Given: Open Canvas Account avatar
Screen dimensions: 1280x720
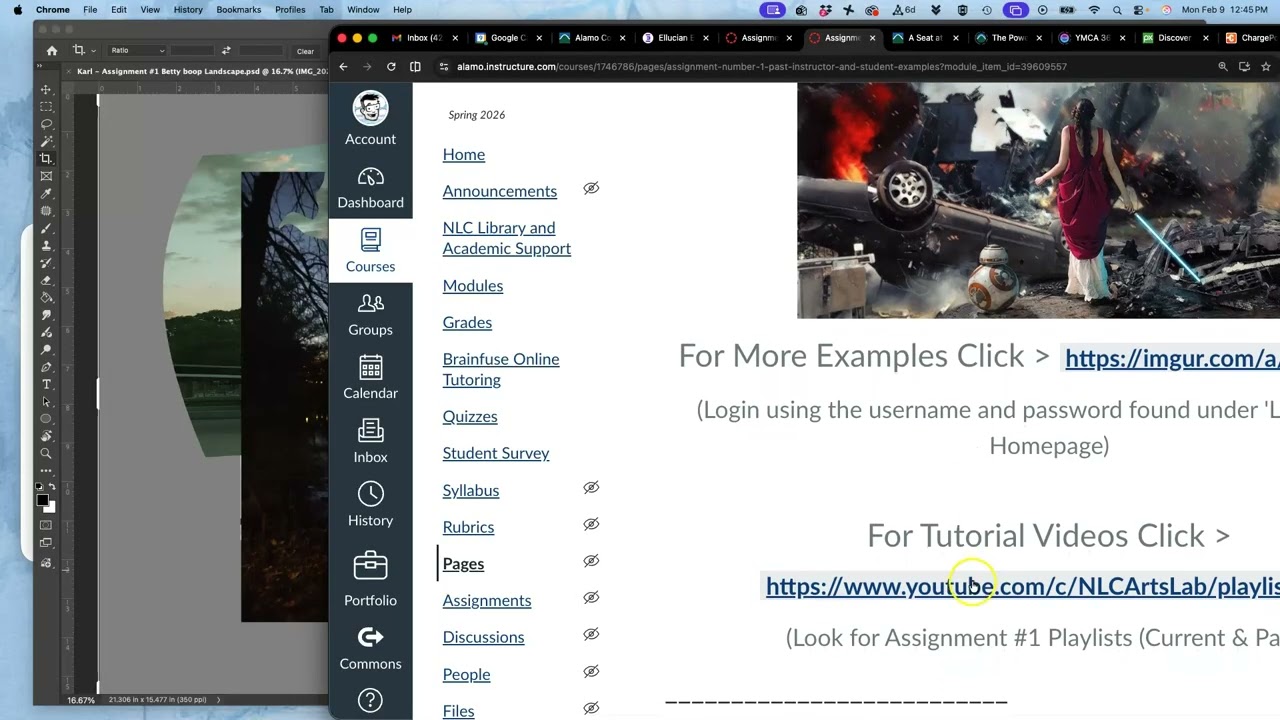Looking at the screenshot, I should pyautogui.click(x=370, y=108).
